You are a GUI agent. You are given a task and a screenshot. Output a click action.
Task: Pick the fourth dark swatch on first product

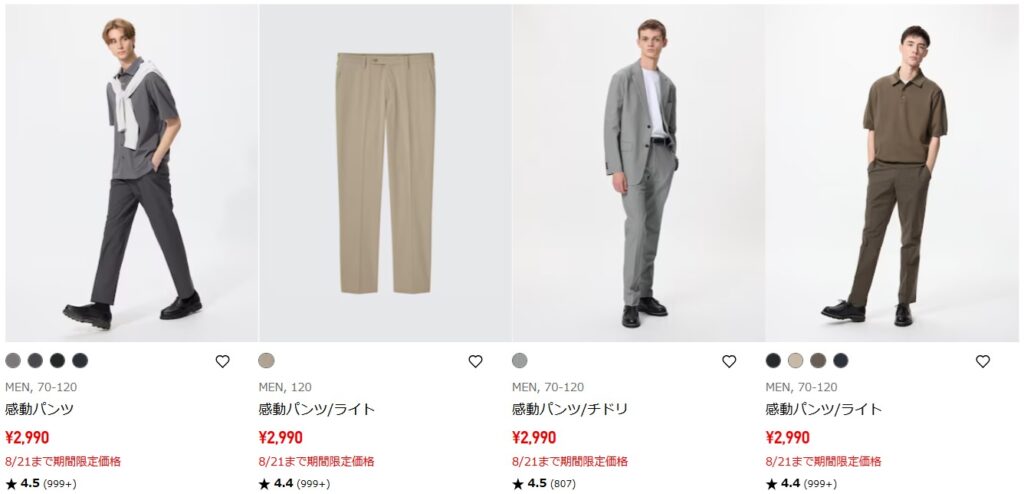coord(80,361)
